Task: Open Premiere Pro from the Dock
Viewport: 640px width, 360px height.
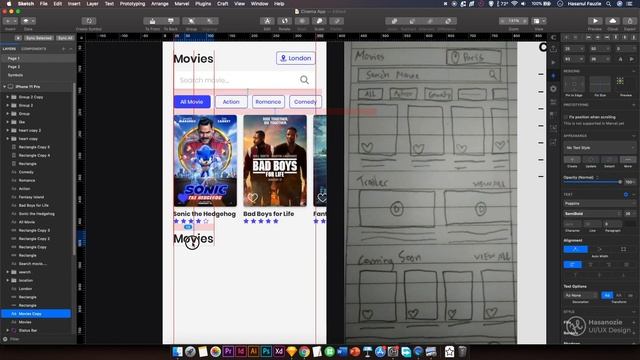Action: (x=228, y=351)
